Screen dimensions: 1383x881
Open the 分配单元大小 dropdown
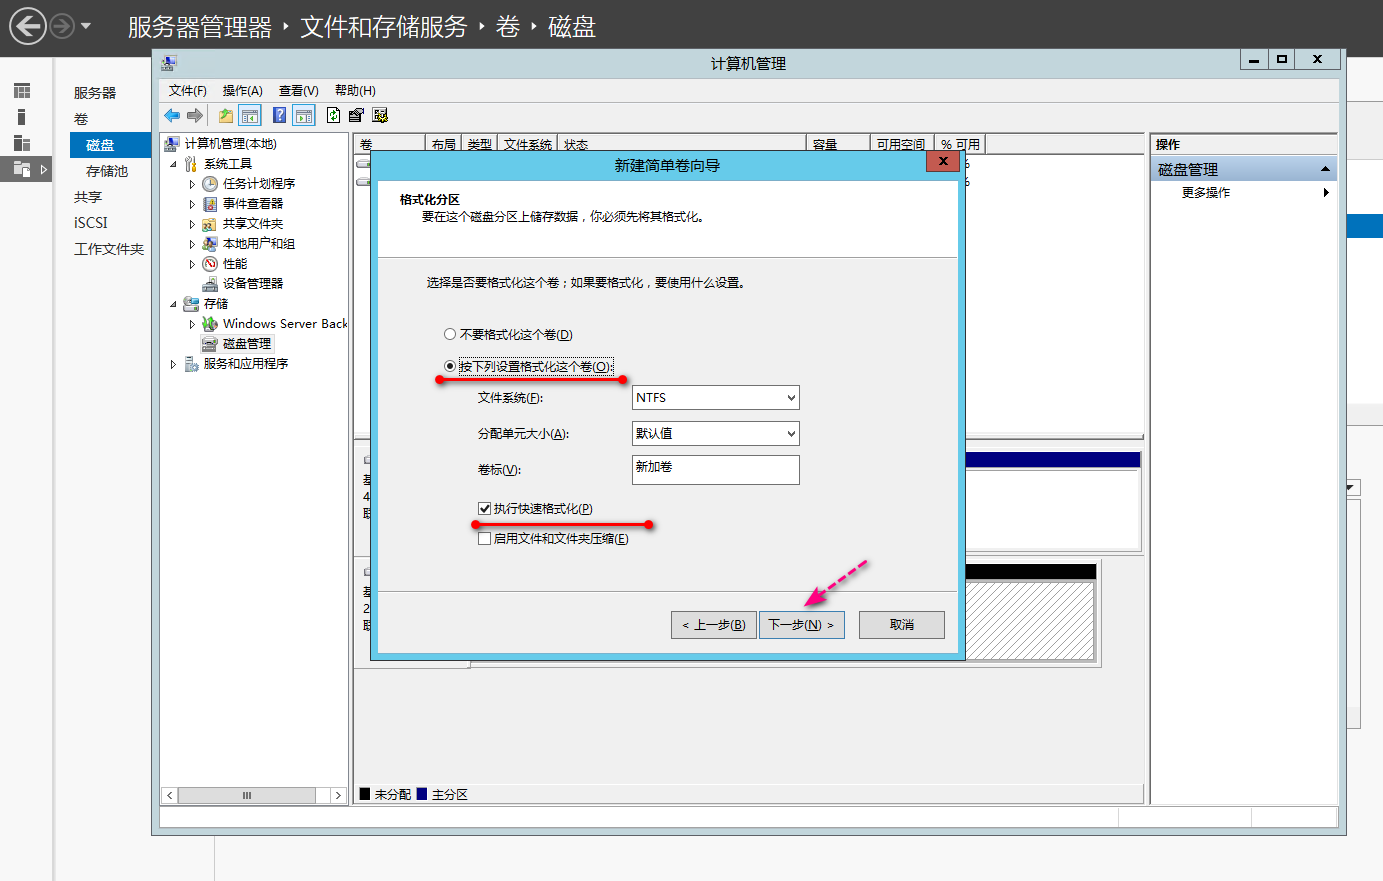(716, 434)
